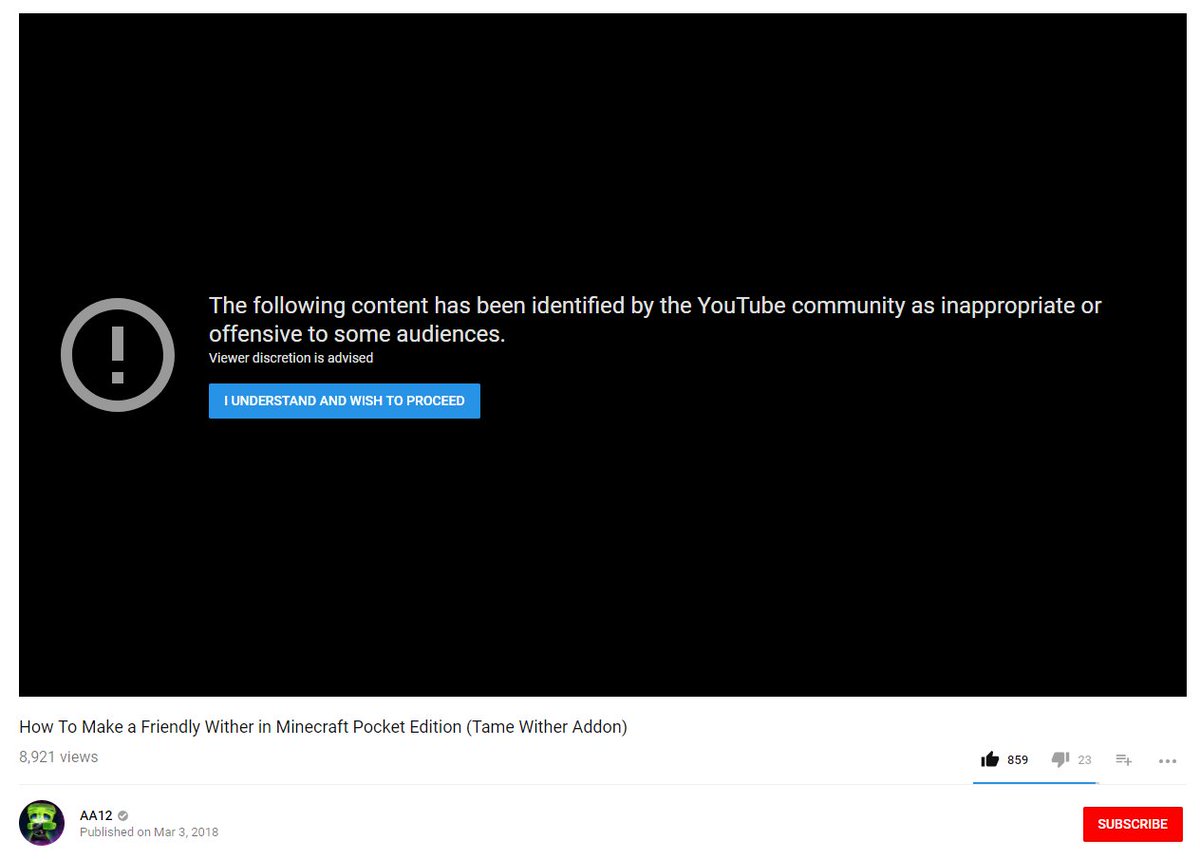The image size is (1200, 859).
Task: Click the like/dislike ratio bar
Action: 1035,783
